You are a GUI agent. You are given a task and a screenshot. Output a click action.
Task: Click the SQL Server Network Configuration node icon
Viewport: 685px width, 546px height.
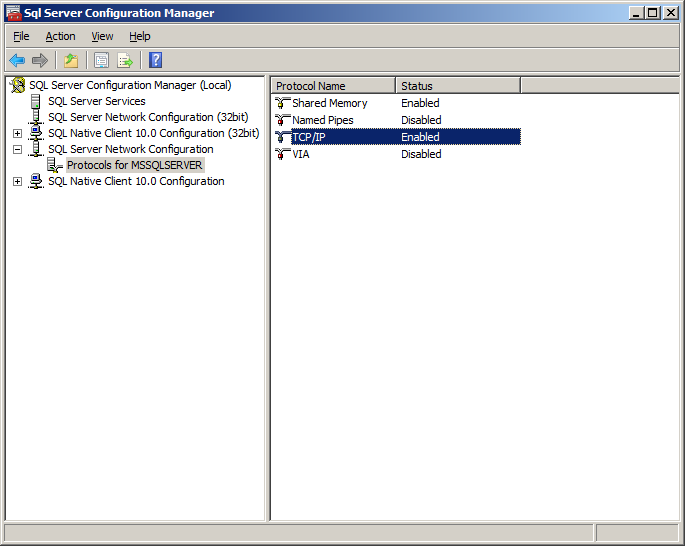tap(36, 149)
